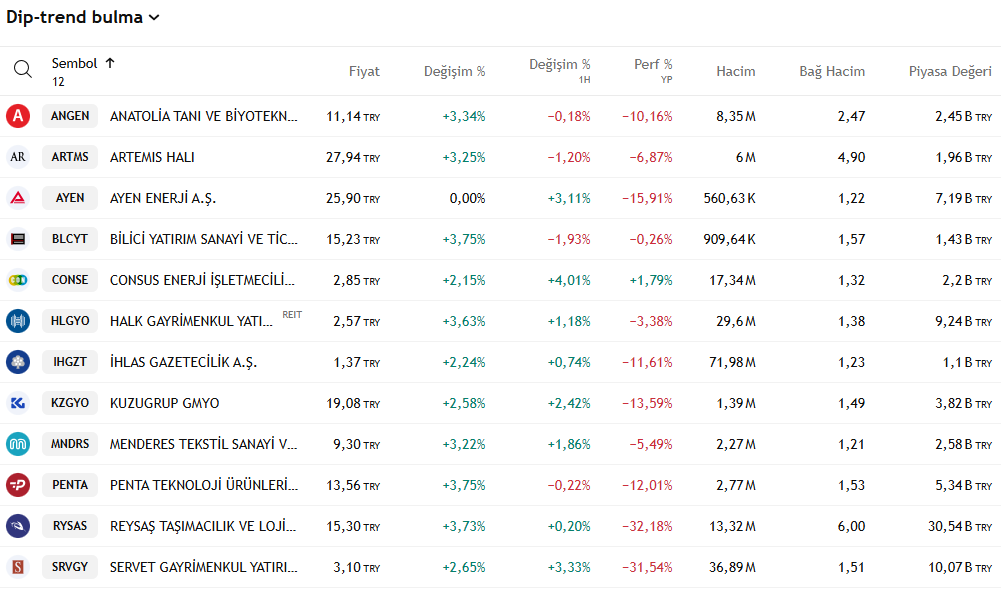
Task: Open the ANGEN ticker symbol
Action: (70, 116)
